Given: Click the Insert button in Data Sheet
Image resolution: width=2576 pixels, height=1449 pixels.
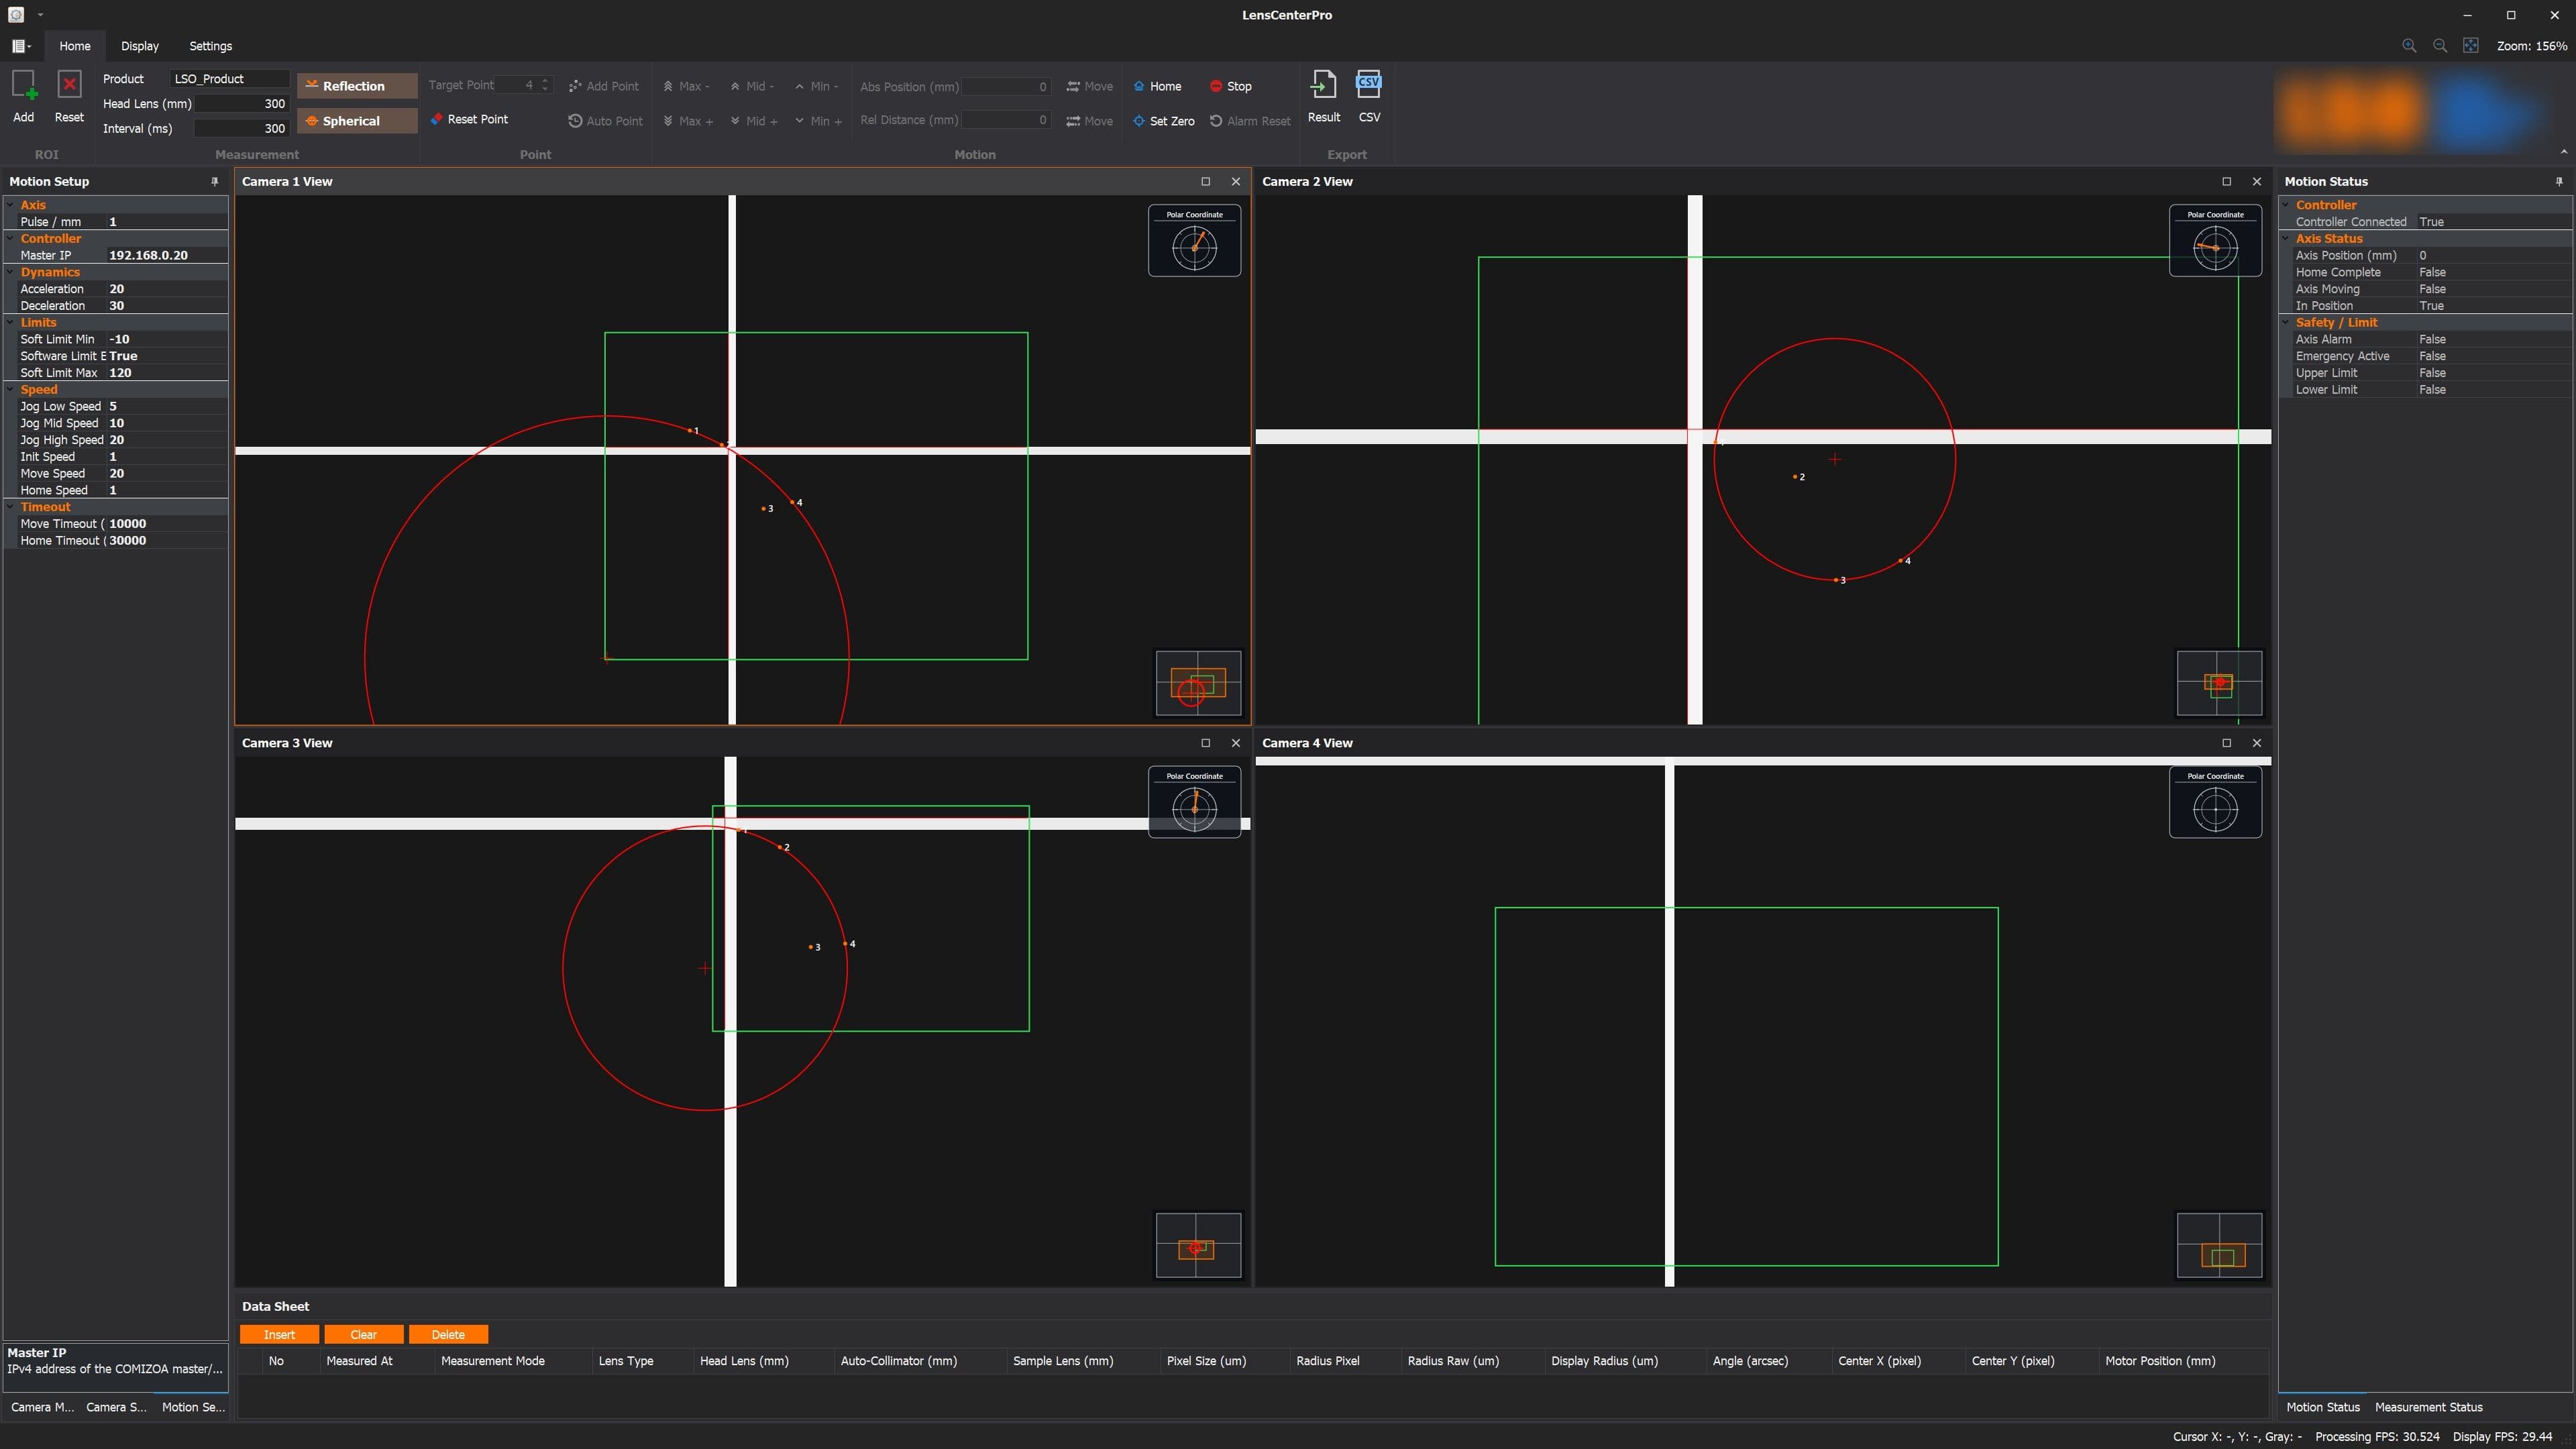Looking at the screenshot, I should click(x=279, y=1335).
